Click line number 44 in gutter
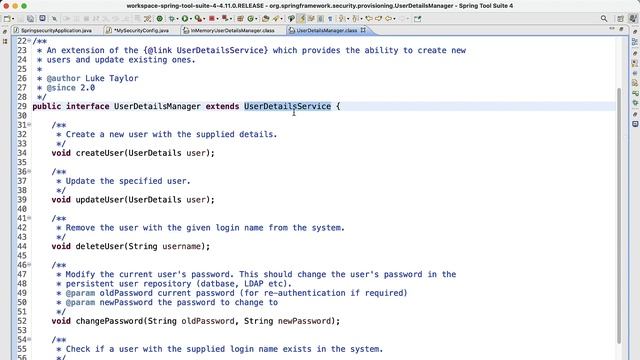This screenshot has width=640, height=360. 22,247
